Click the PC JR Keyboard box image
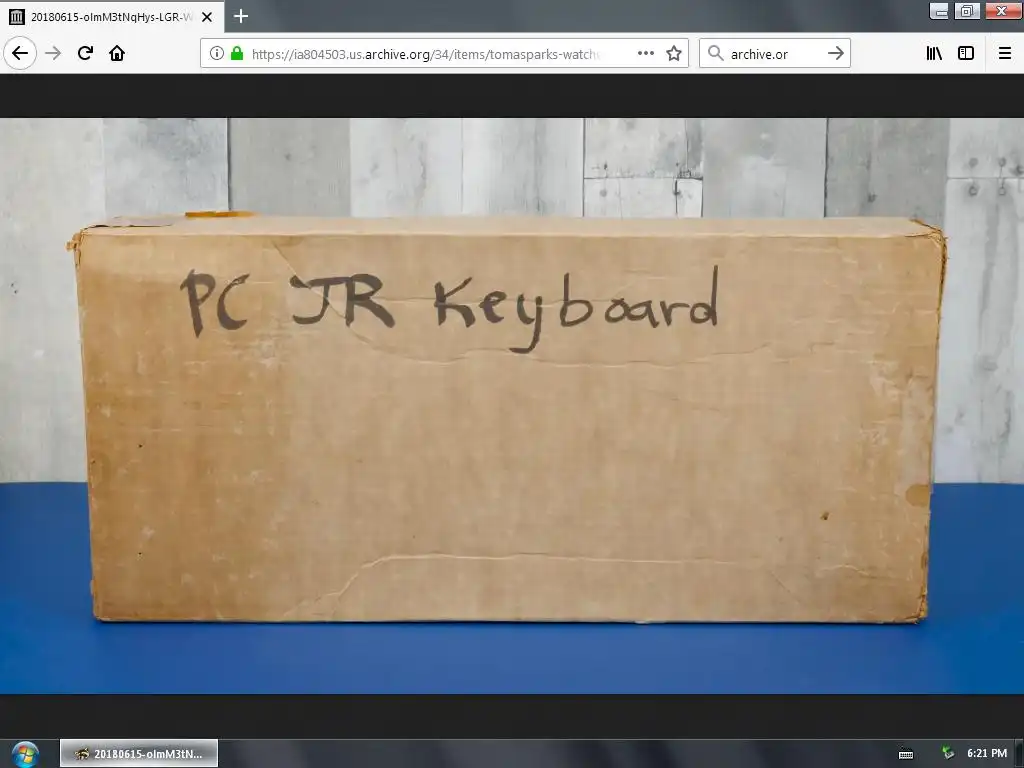 [x=512, y=406]
